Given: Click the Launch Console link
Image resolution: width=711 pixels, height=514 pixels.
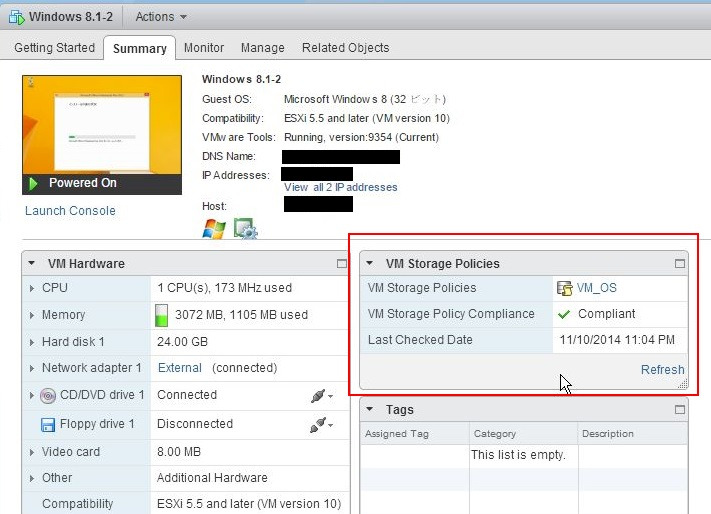Looking at the screenshot, I should [x=70, y=211].
